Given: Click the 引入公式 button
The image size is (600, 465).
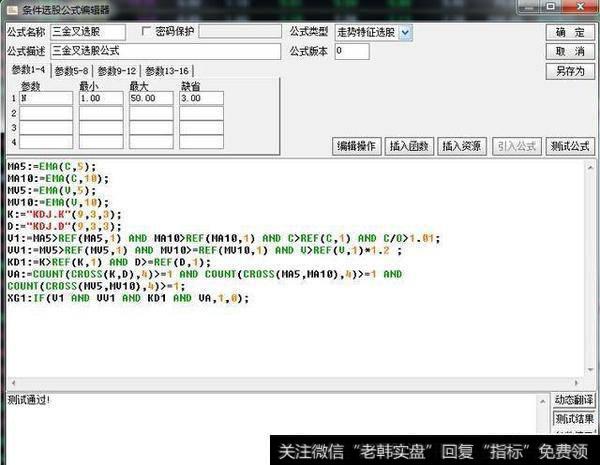Looking at the screenshot, I should click(517, 146).
